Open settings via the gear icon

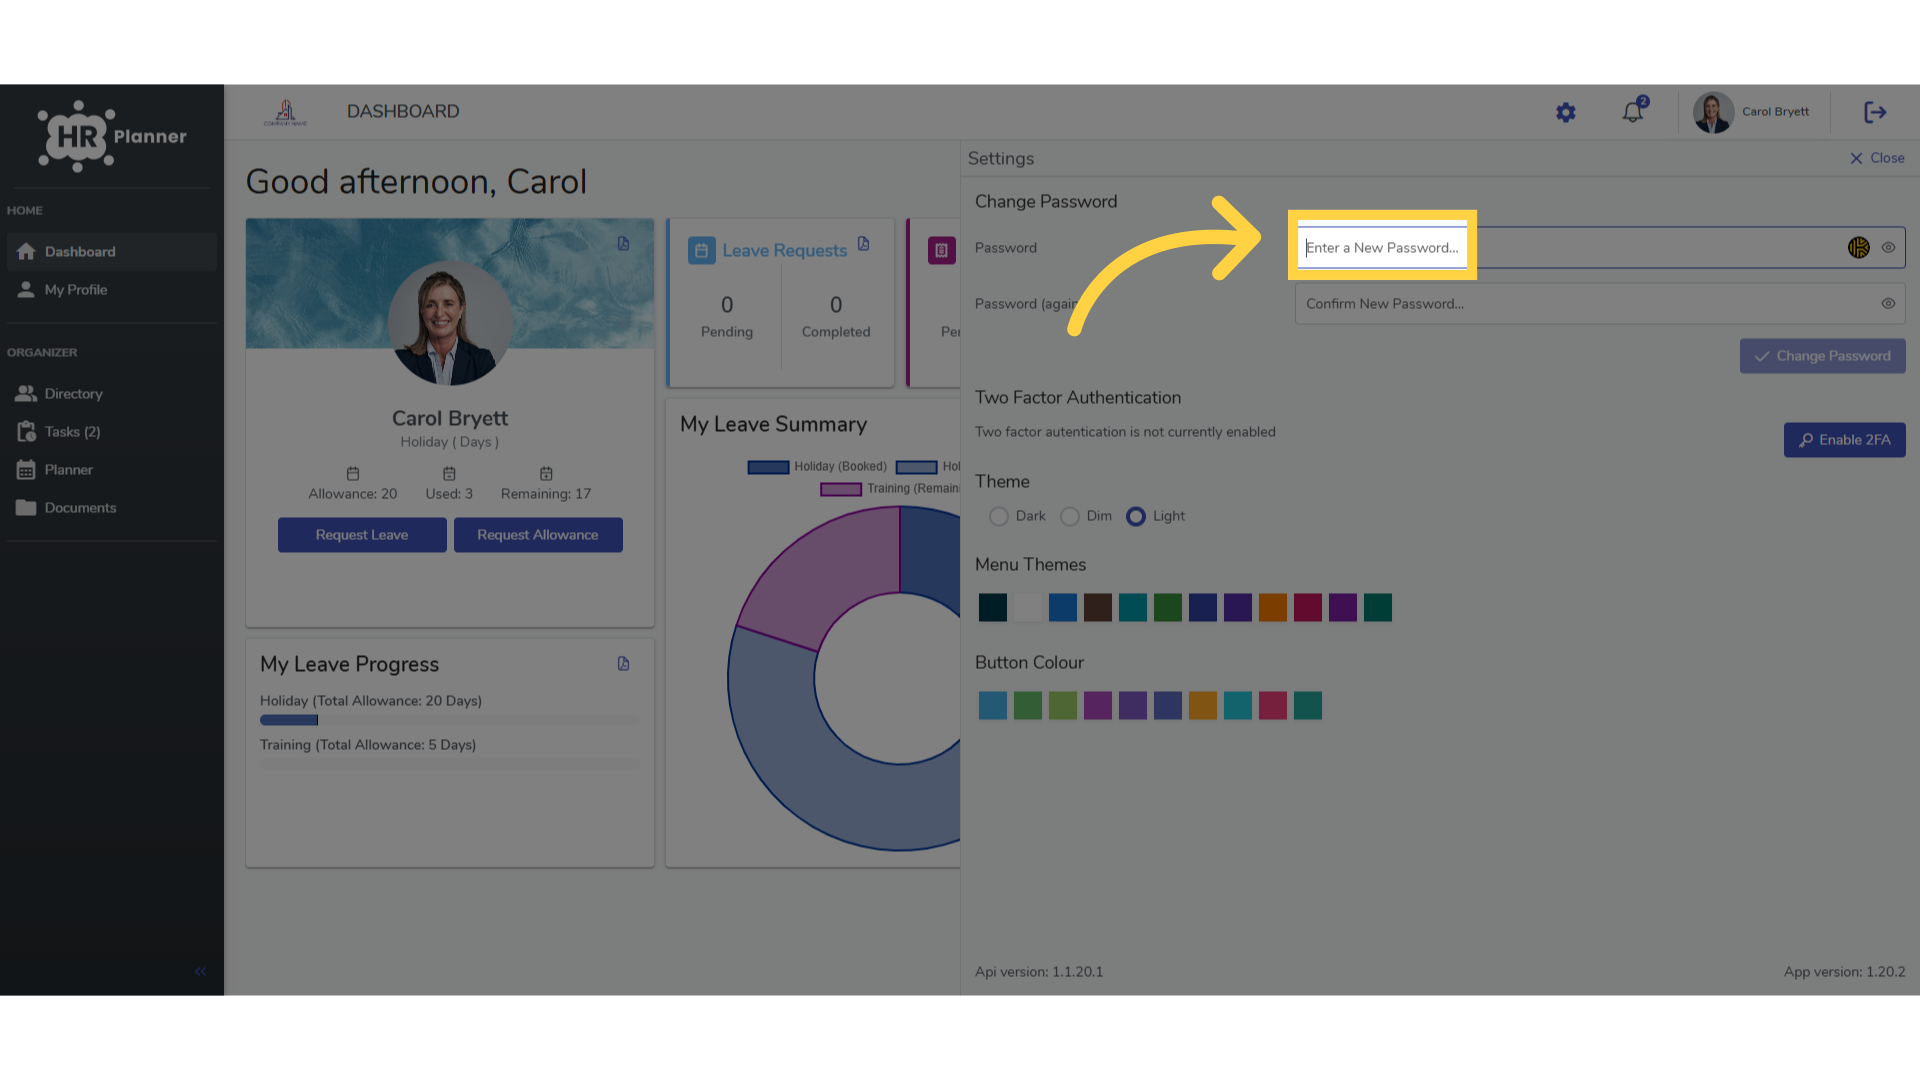[1566, 113]
